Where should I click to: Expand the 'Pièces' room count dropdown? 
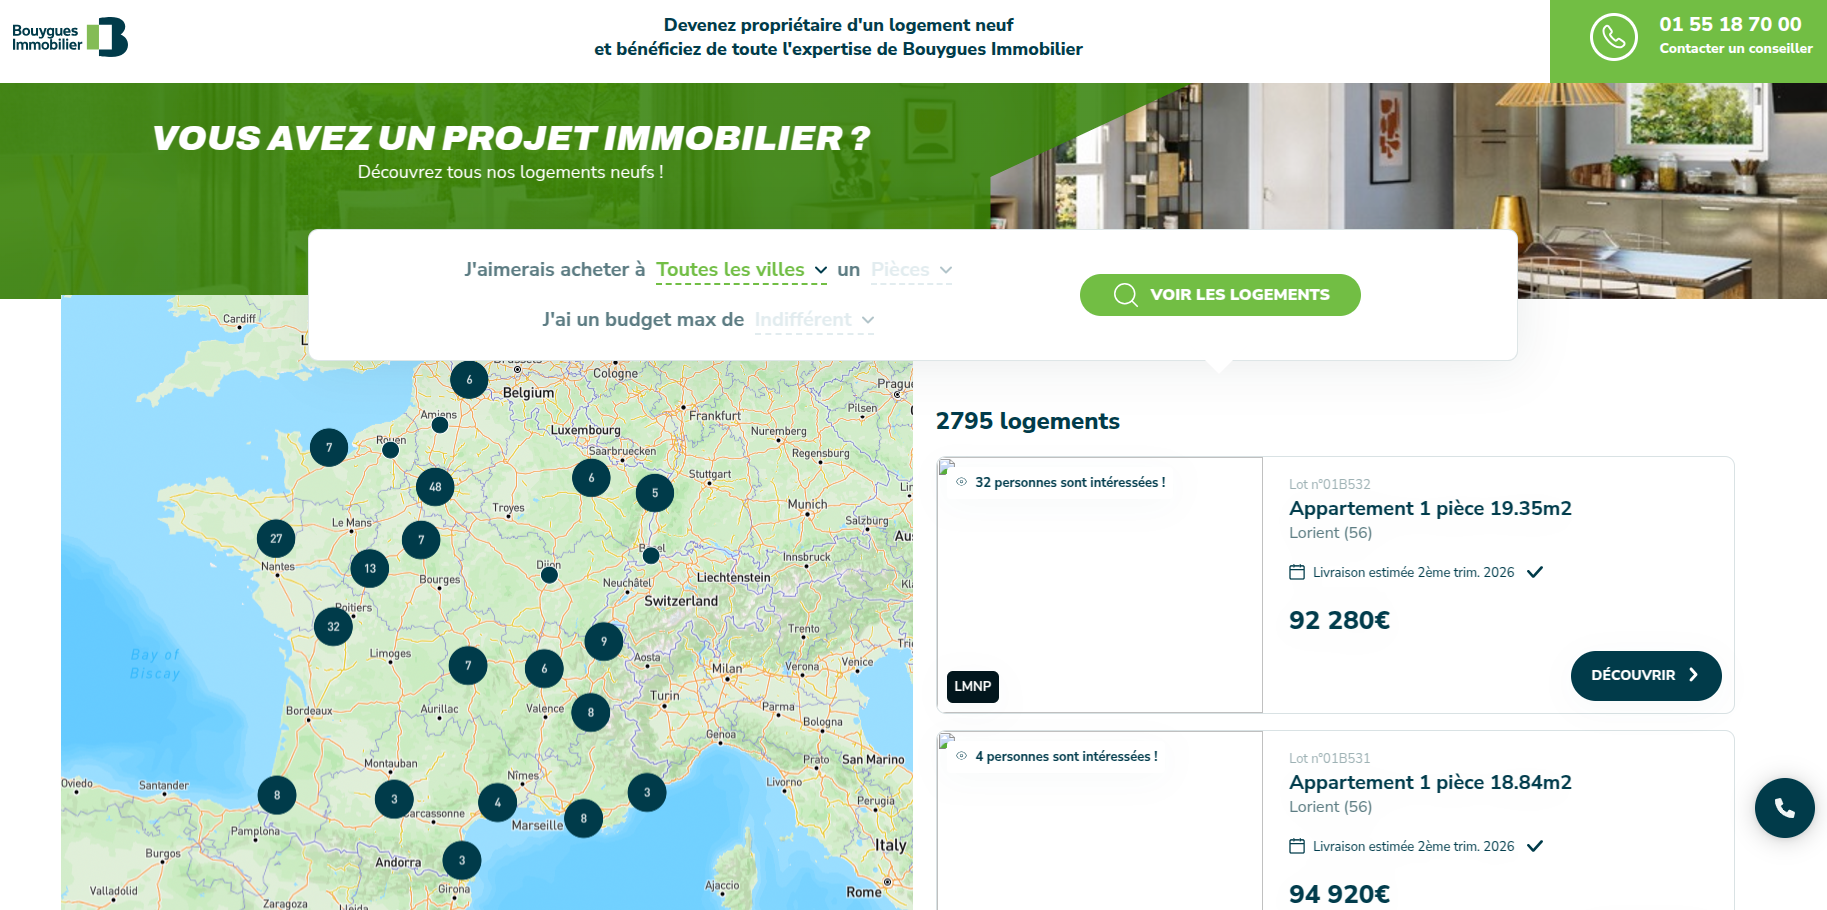click(x=911, y=270)
